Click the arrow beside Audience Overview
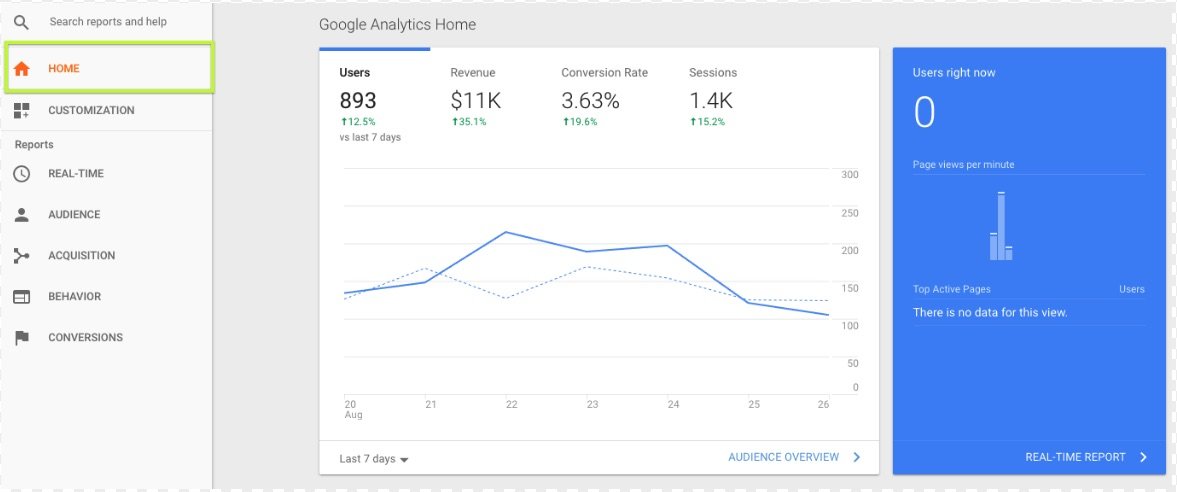The image size is (1177, 492). [856, 457]
